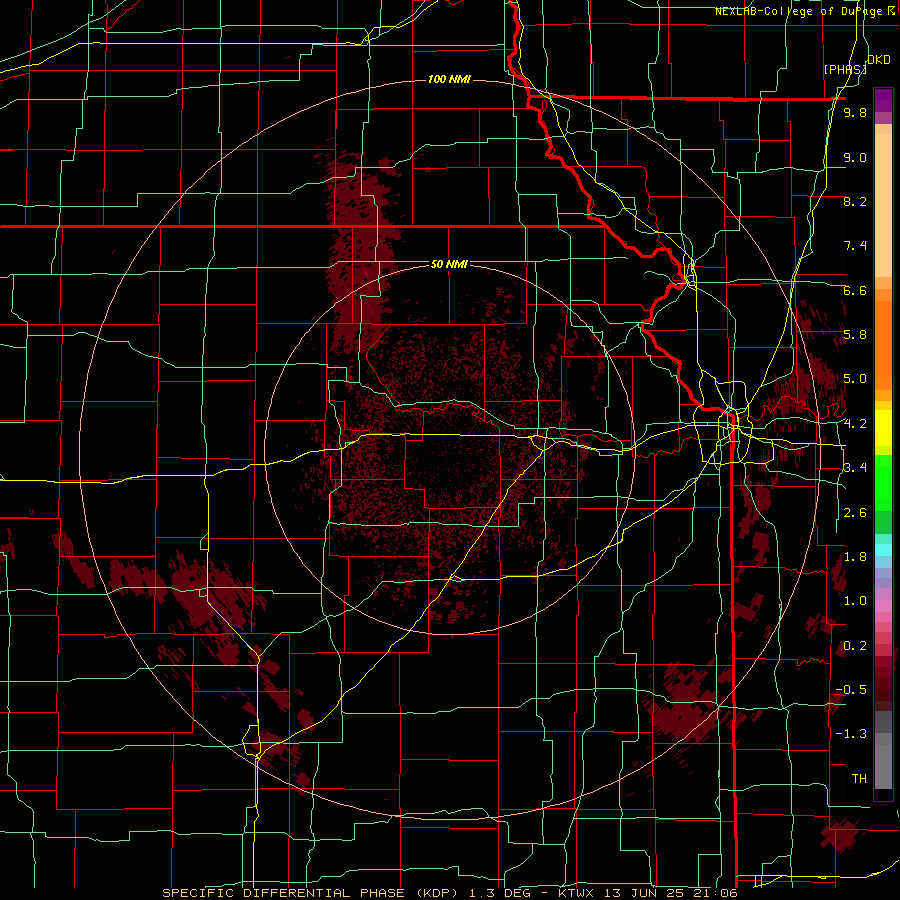Image resolution: width=900 pixels, height=900 pixels.
Task: Click the 1.8 scale value
Action: click(855, 557)
